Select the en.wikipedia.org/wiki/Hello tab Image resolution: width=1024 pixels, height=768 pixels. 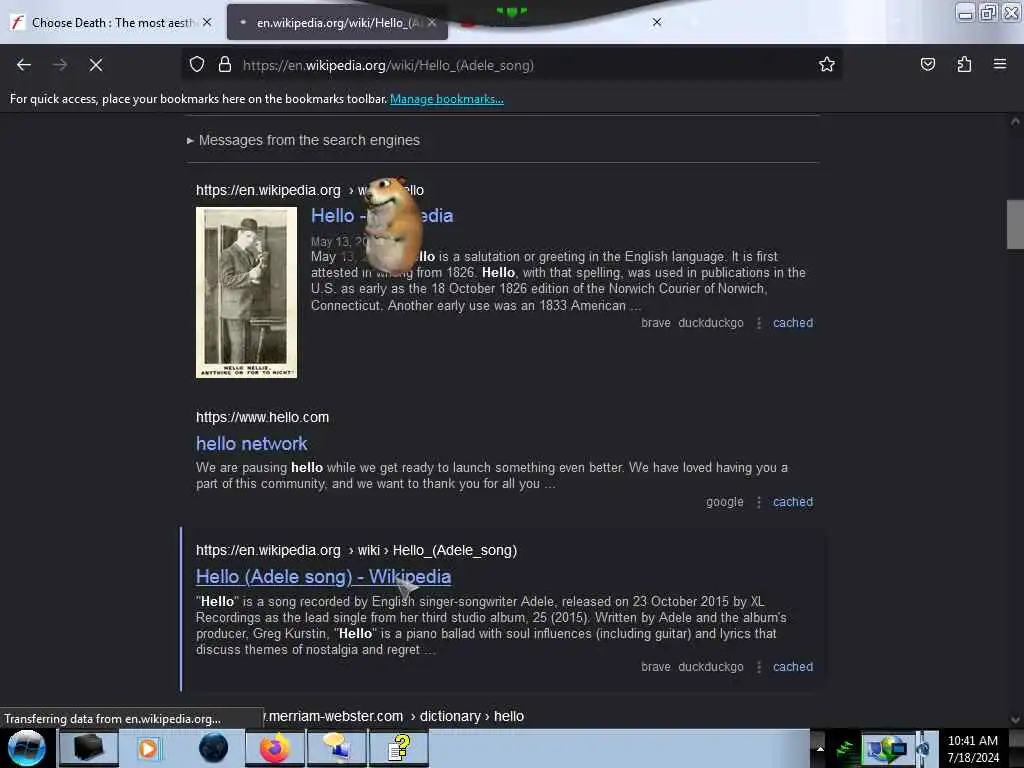point(337,23)
